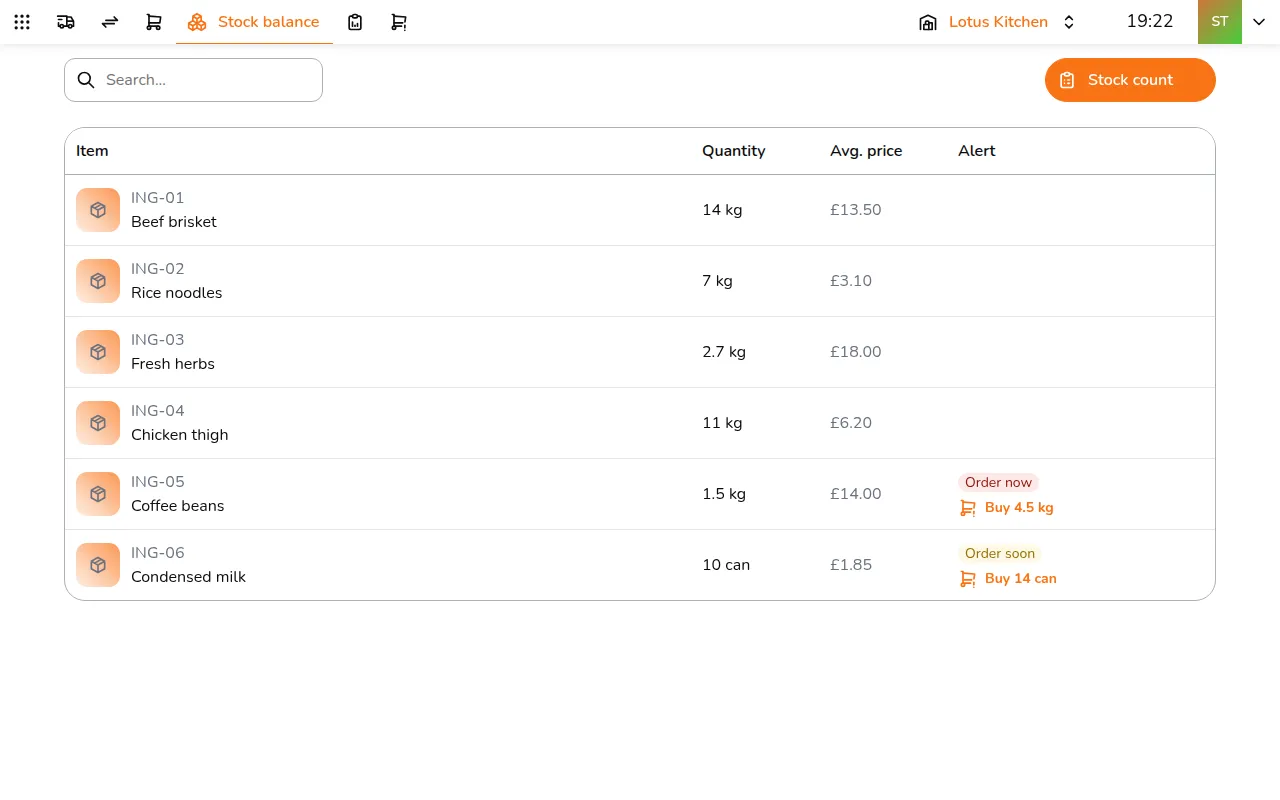Click the £13.50 average price
The height and width of the screenshot is (800, 1280).
point(856,210)
